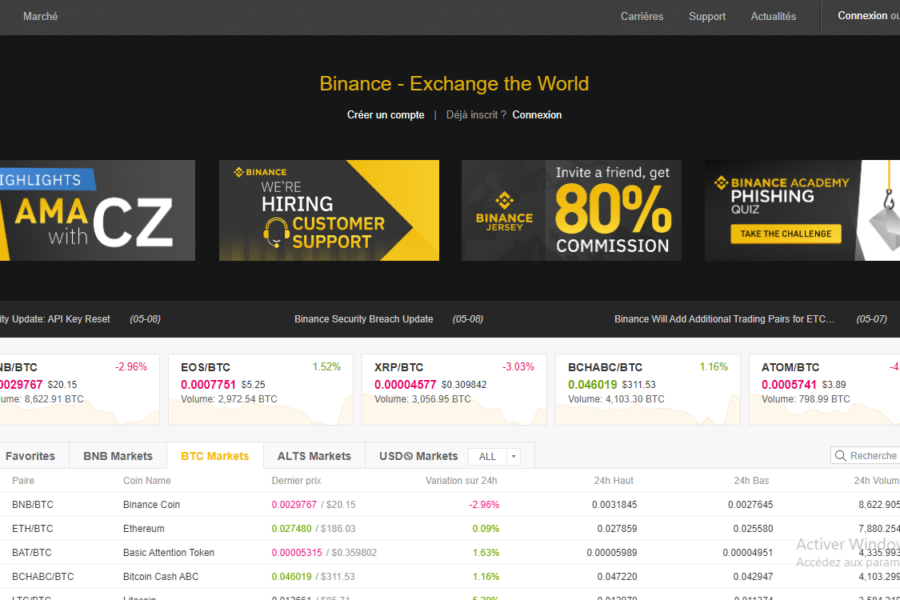Image resolution: width=900 pixels, height=600 pixels.
Task: Click the Recherche search field
Action: pos(865,455)
